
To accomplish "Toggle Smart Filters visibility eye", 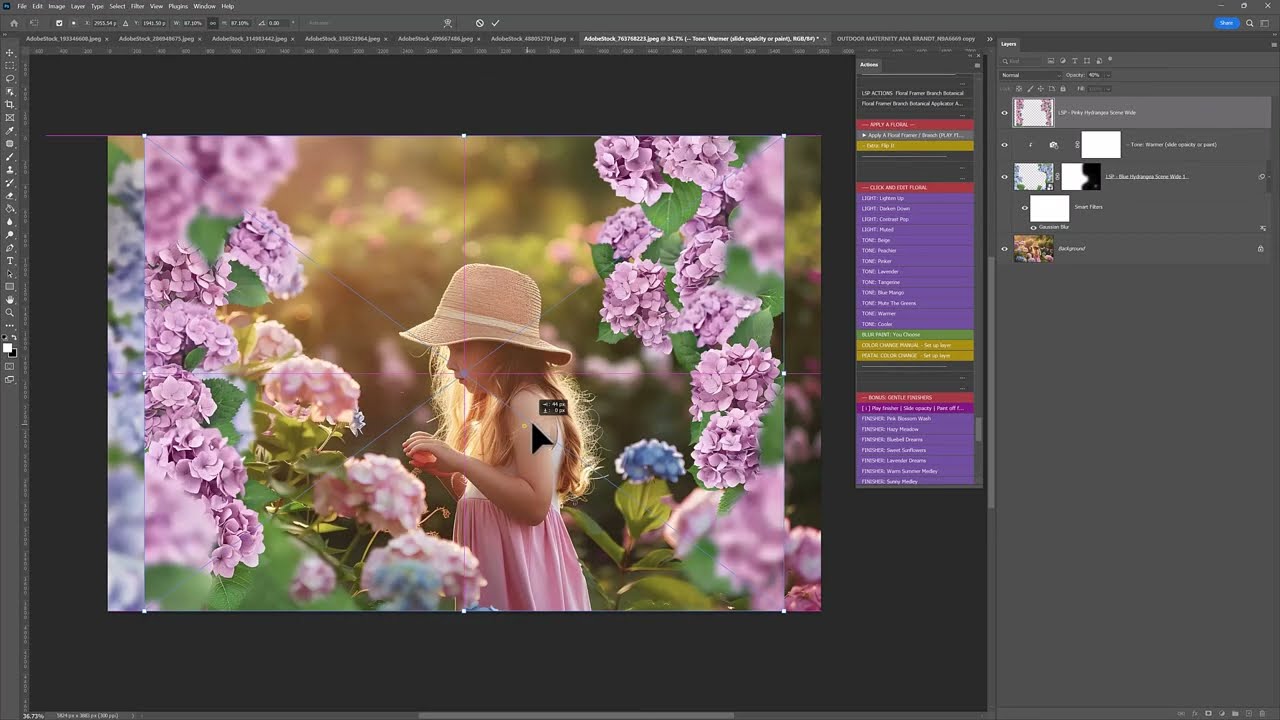I will (1024, 208).
